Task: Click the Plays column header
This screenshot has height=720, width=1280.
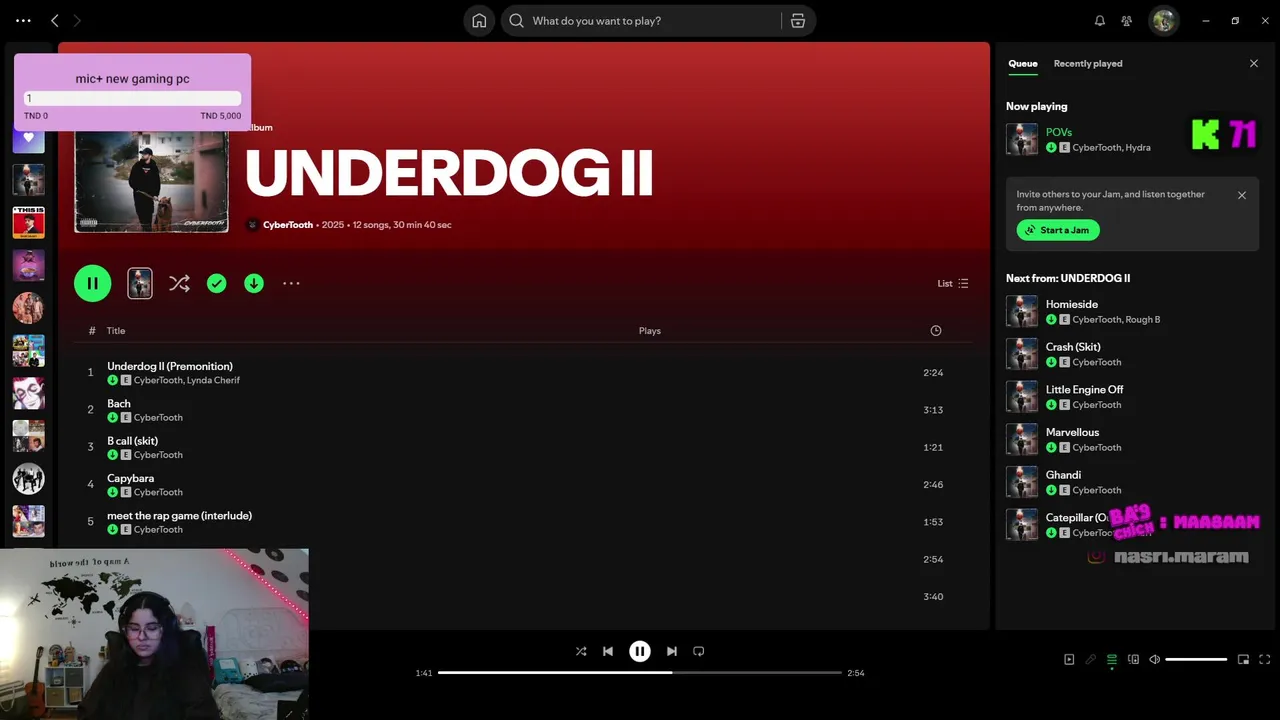Action: [650, 331]
